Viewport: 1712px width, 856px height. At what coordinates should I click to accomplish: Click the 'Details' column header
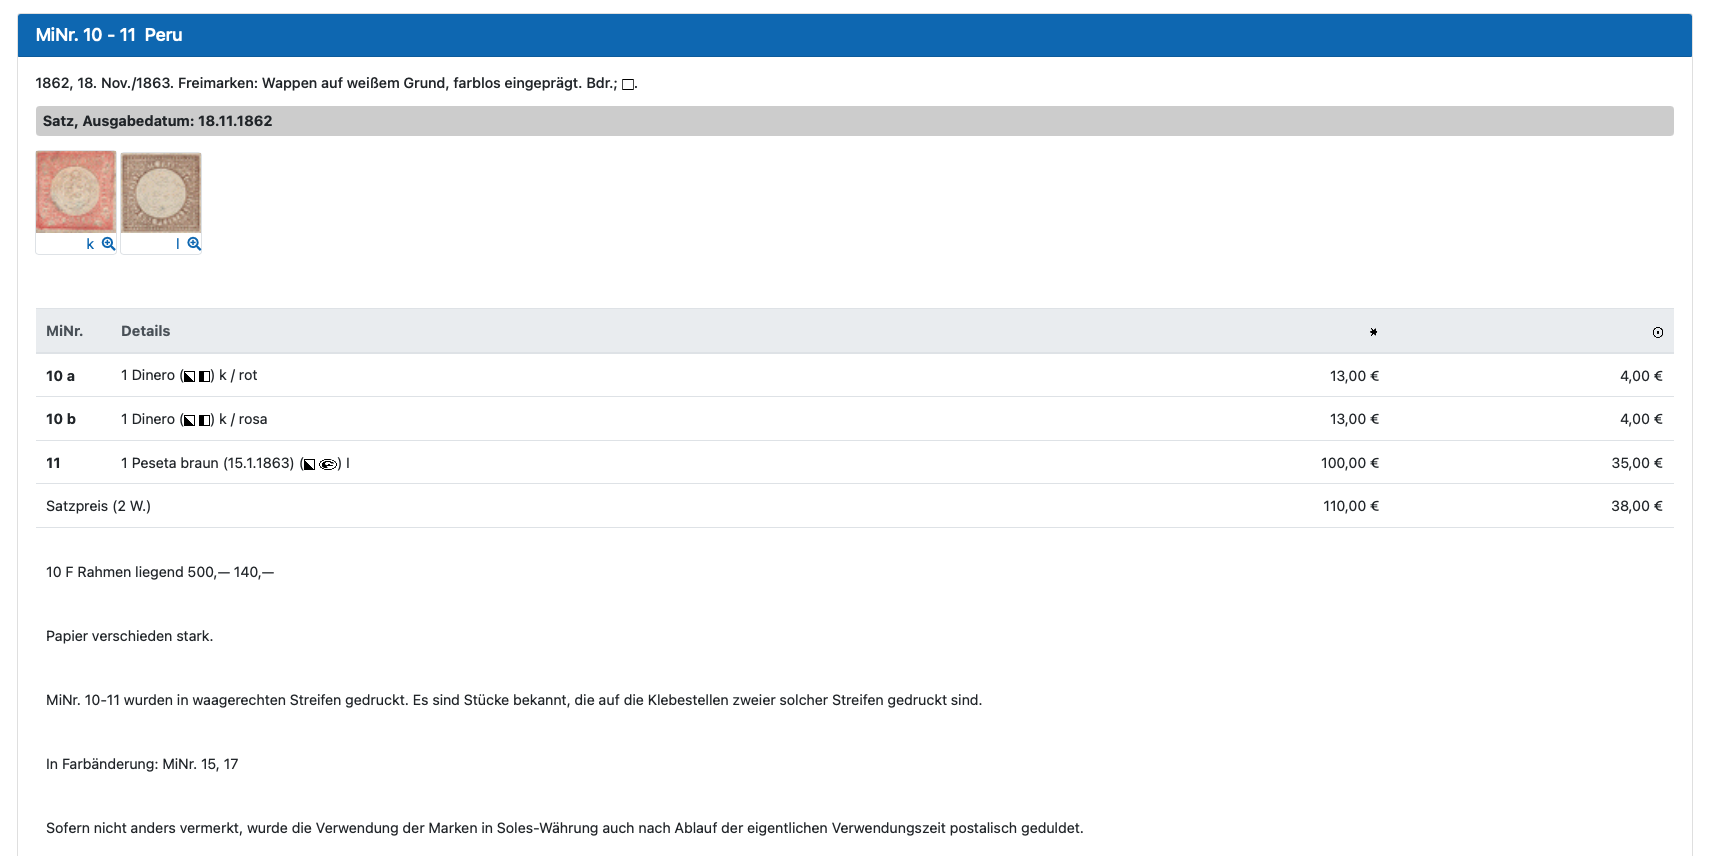click(x=145, y=331)
